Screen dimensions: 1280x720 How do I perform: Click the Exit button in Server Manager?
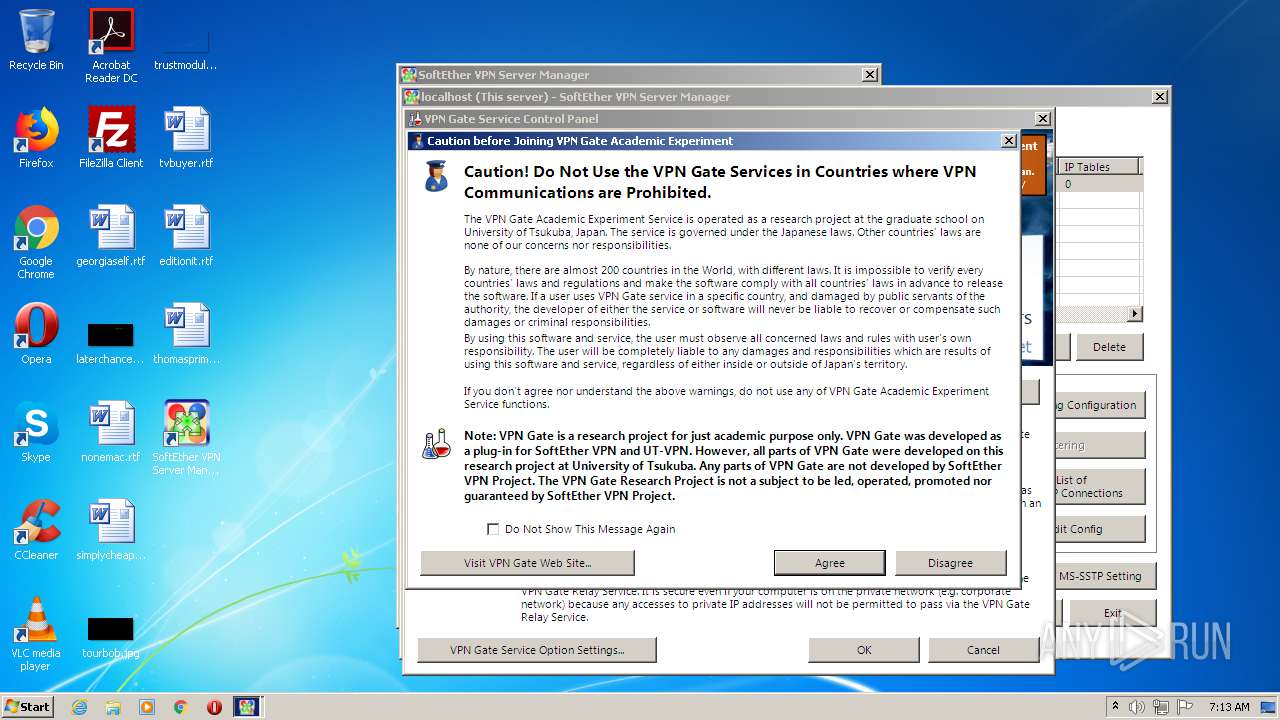pos(1113,613)
